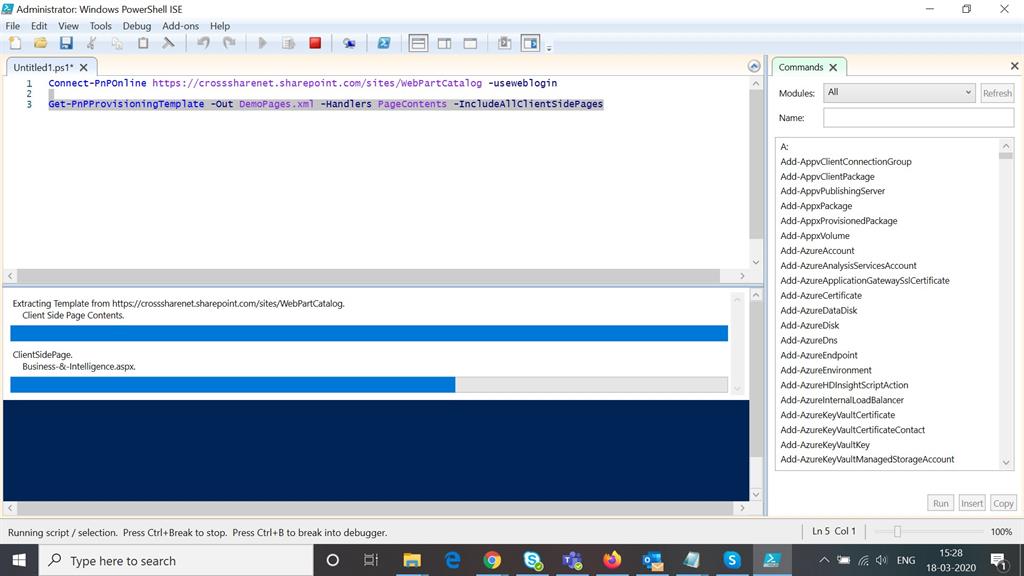
Task: Start PowerShell.exe in a separate window icon
Action: (384, 43)
